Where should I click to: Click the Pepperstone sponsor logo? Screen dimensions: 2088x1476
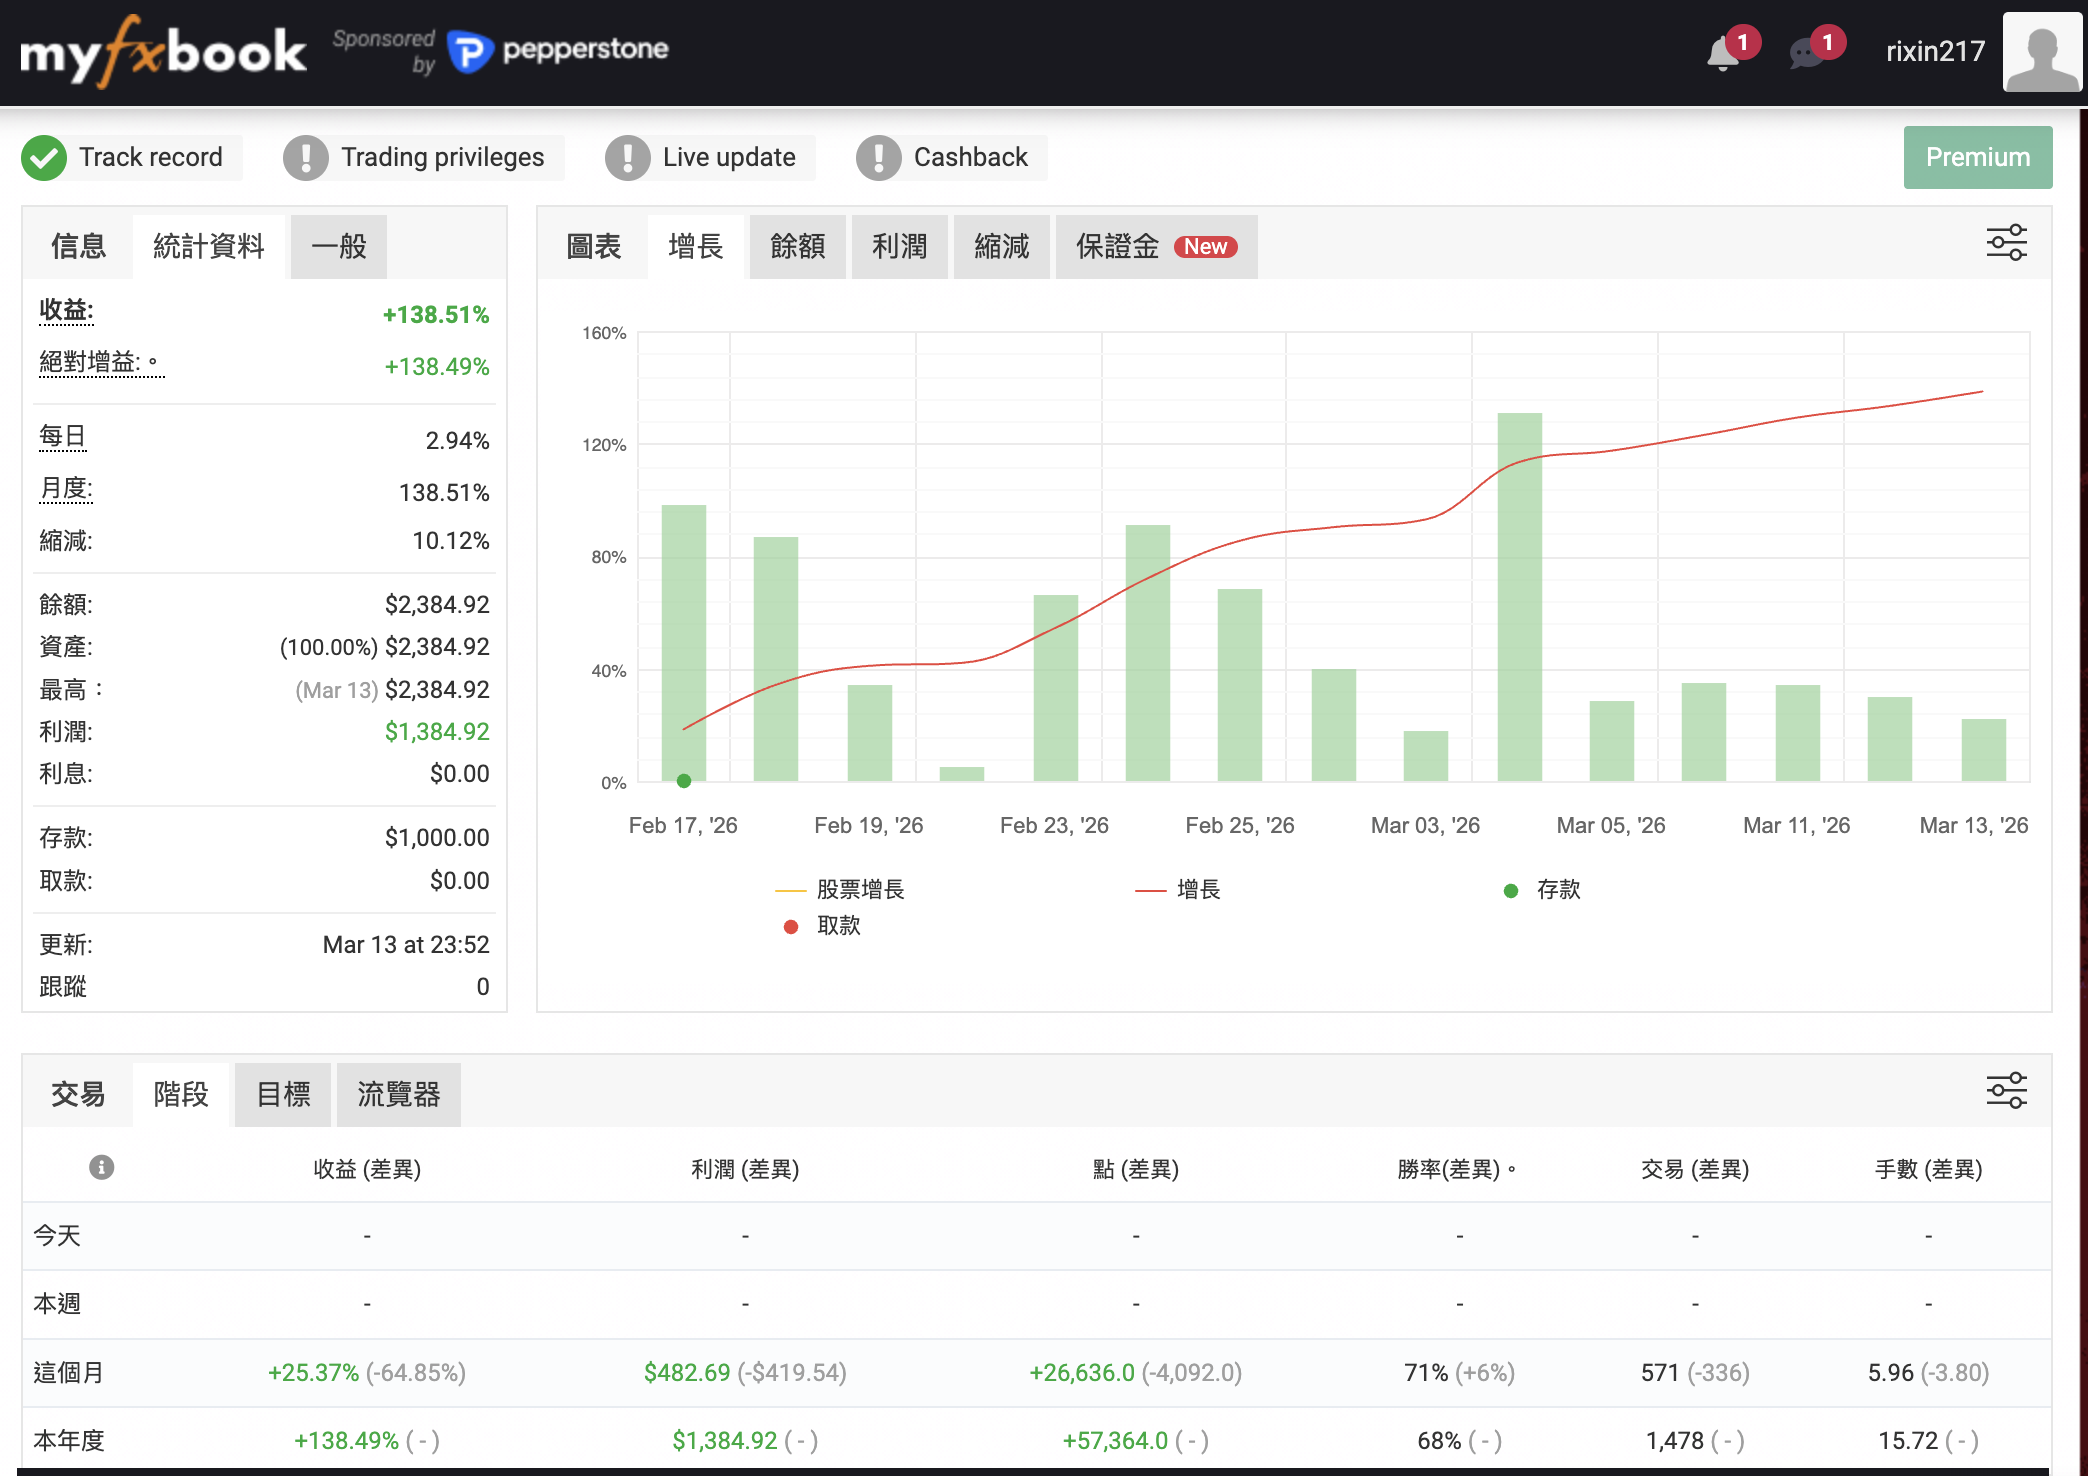click(x=559, y=50)
